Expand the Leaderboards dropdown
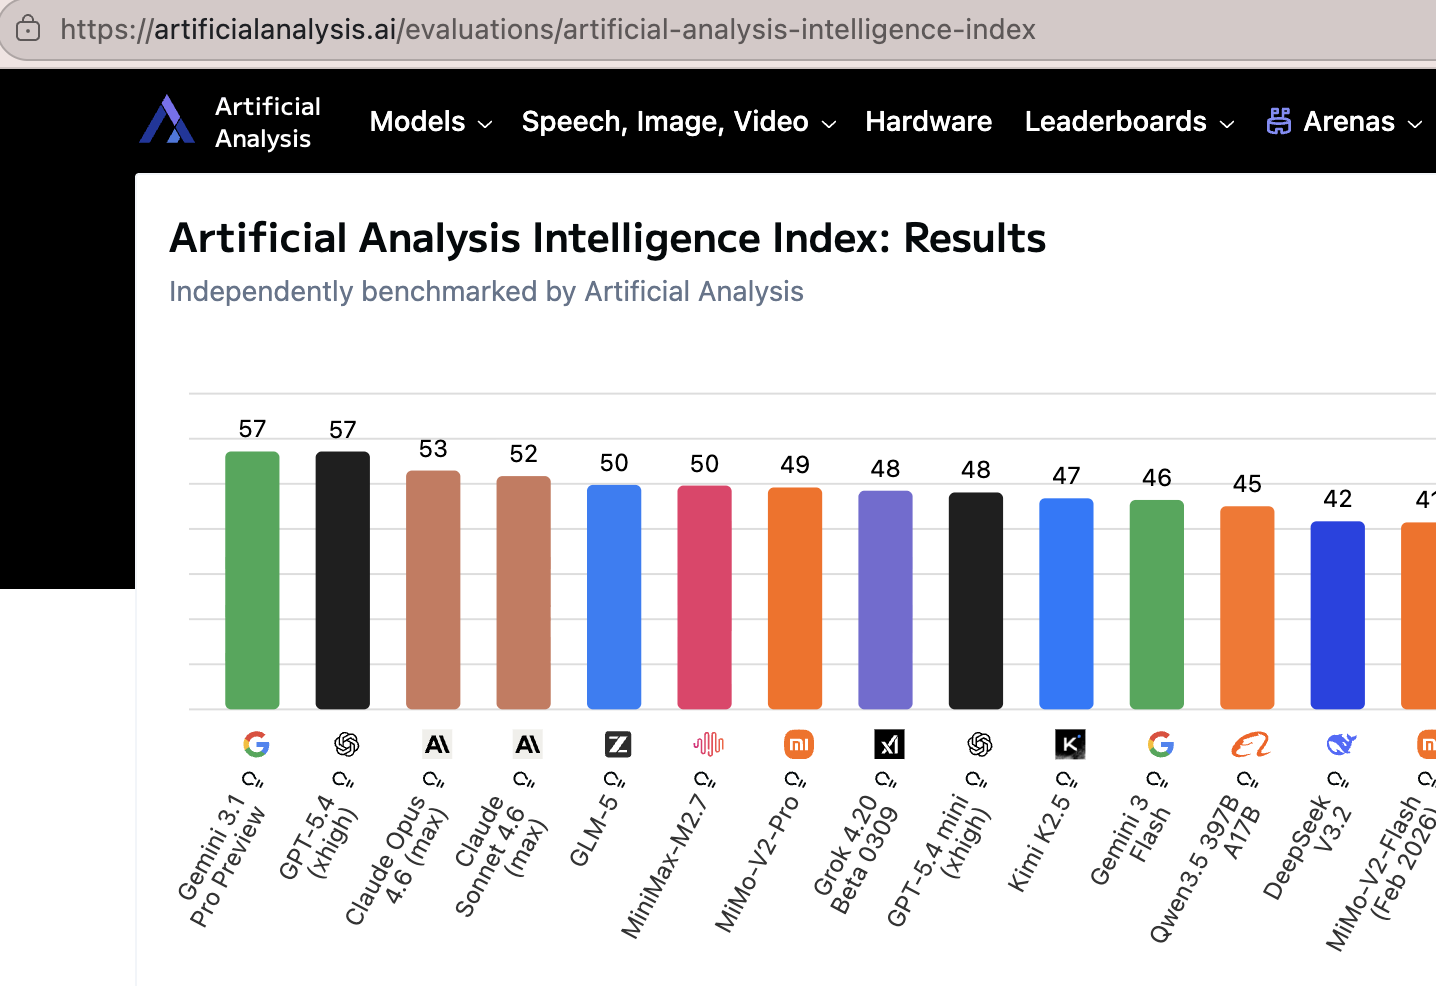This screenshot has width=1436, height=986. tap(1130, 122)
